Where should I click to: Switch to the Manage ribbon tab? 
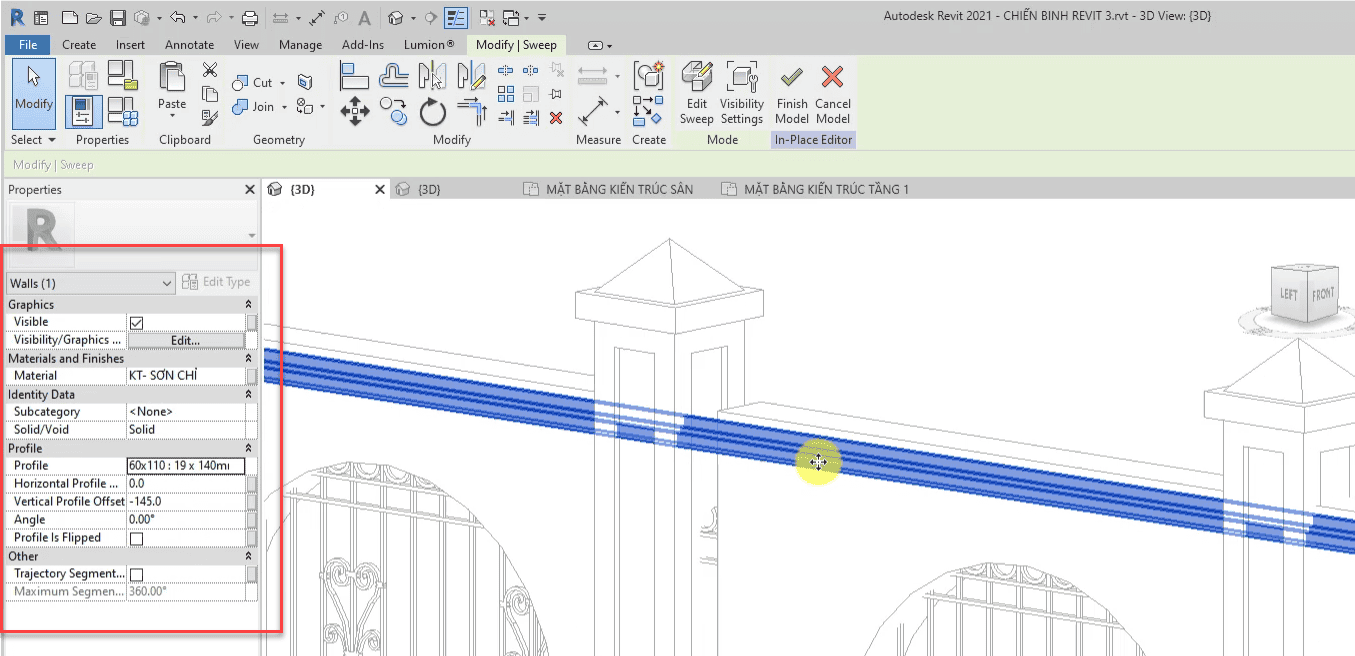click(301, 45)
